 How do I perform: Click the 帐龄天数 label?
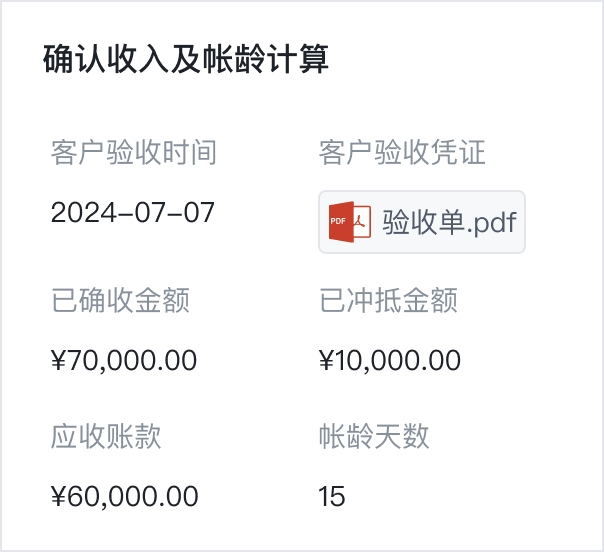[x=374, y=436]
